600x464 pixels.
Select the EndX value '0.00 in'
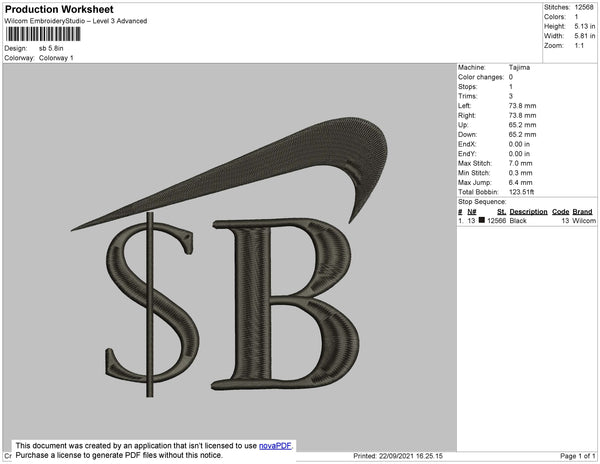pyautogui.click(x=519, y=144)
